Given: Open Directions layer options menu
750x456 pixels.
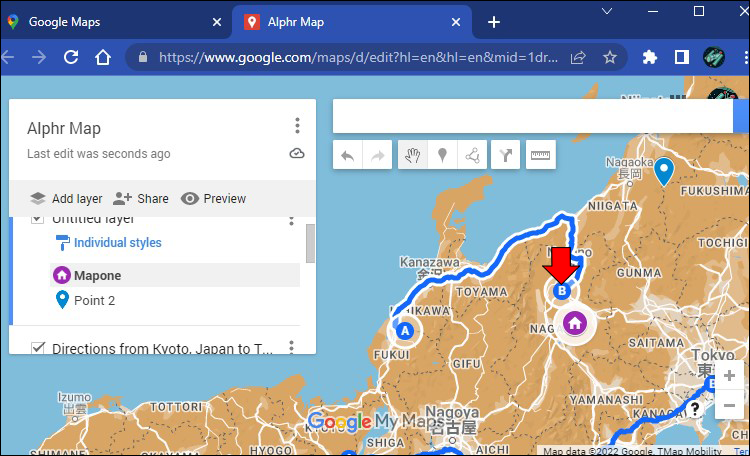Looking at the screenshot, I should [291, 347].
